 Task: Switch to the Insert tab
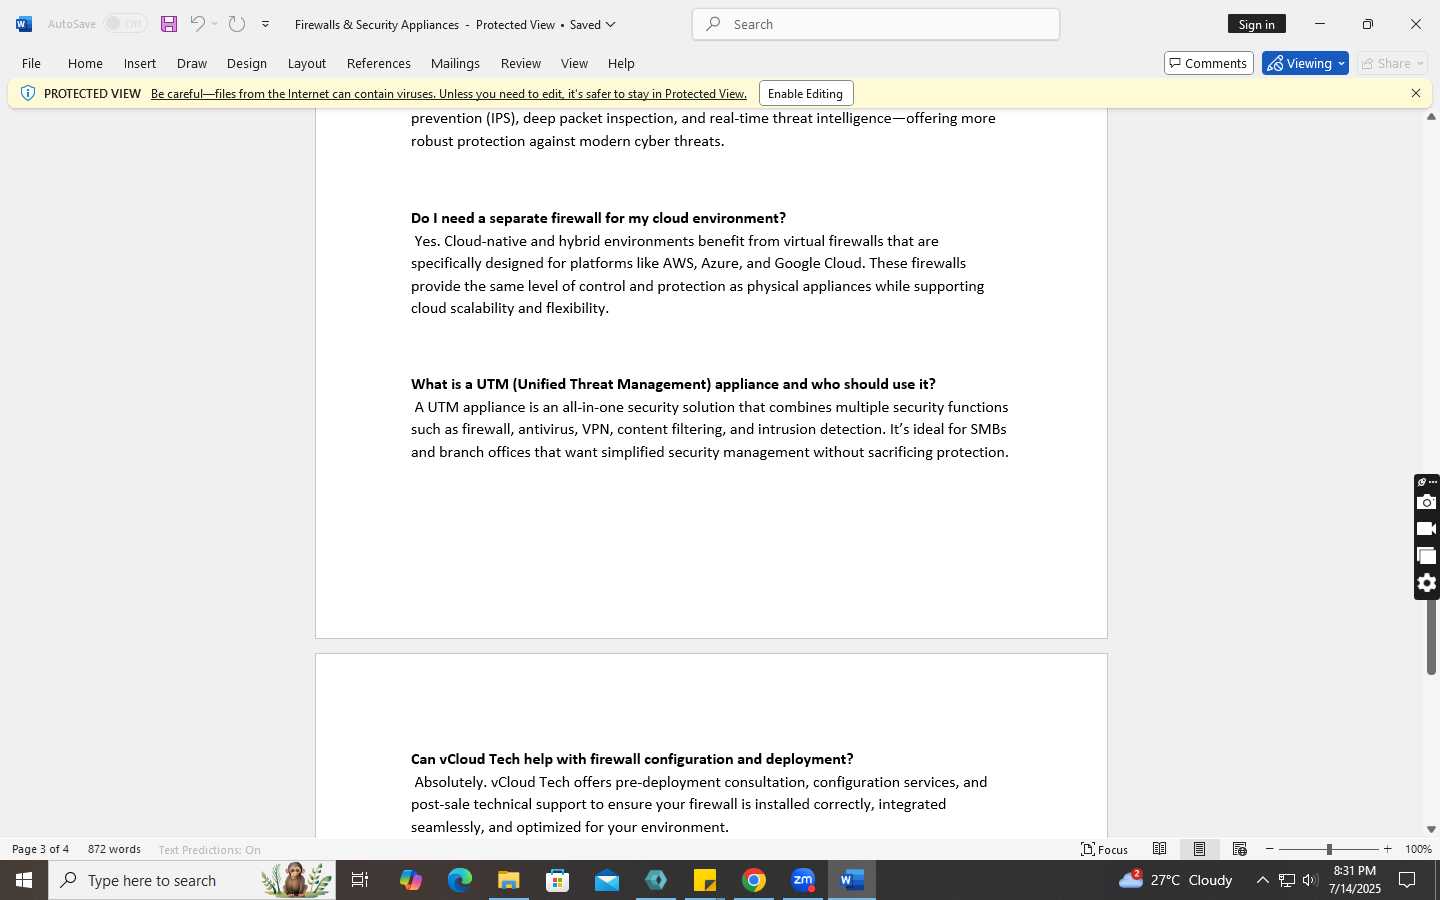point(140,63)
